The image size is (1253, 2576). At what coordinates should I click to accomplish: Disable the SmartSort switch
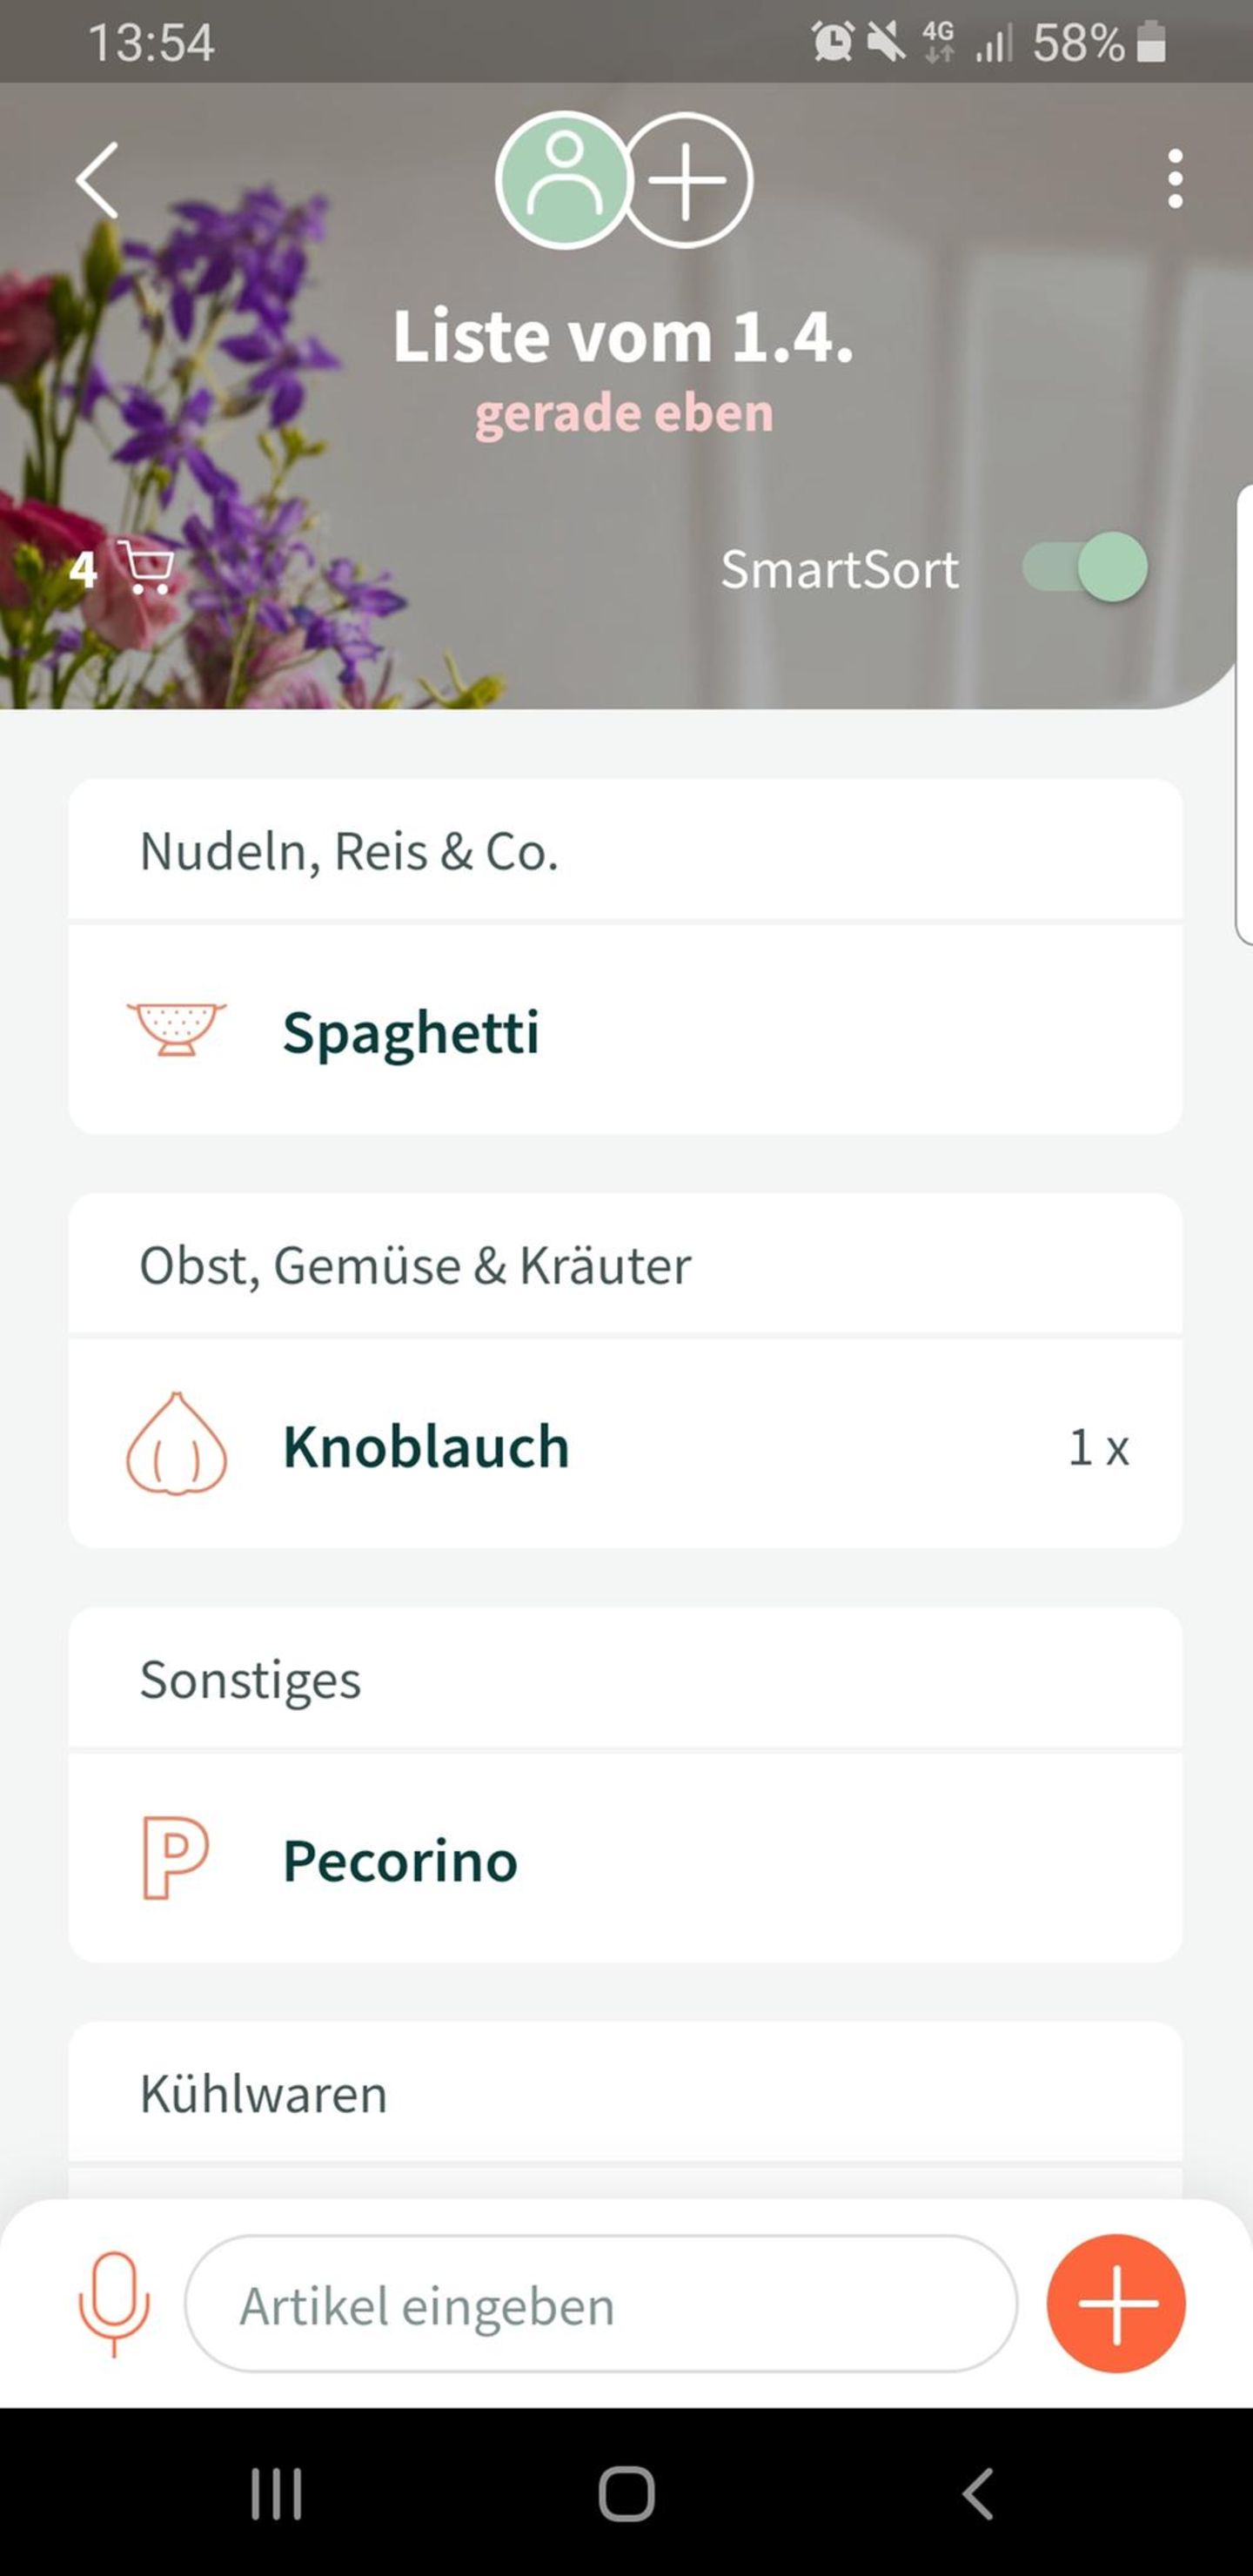click(x=1085, y=568)
